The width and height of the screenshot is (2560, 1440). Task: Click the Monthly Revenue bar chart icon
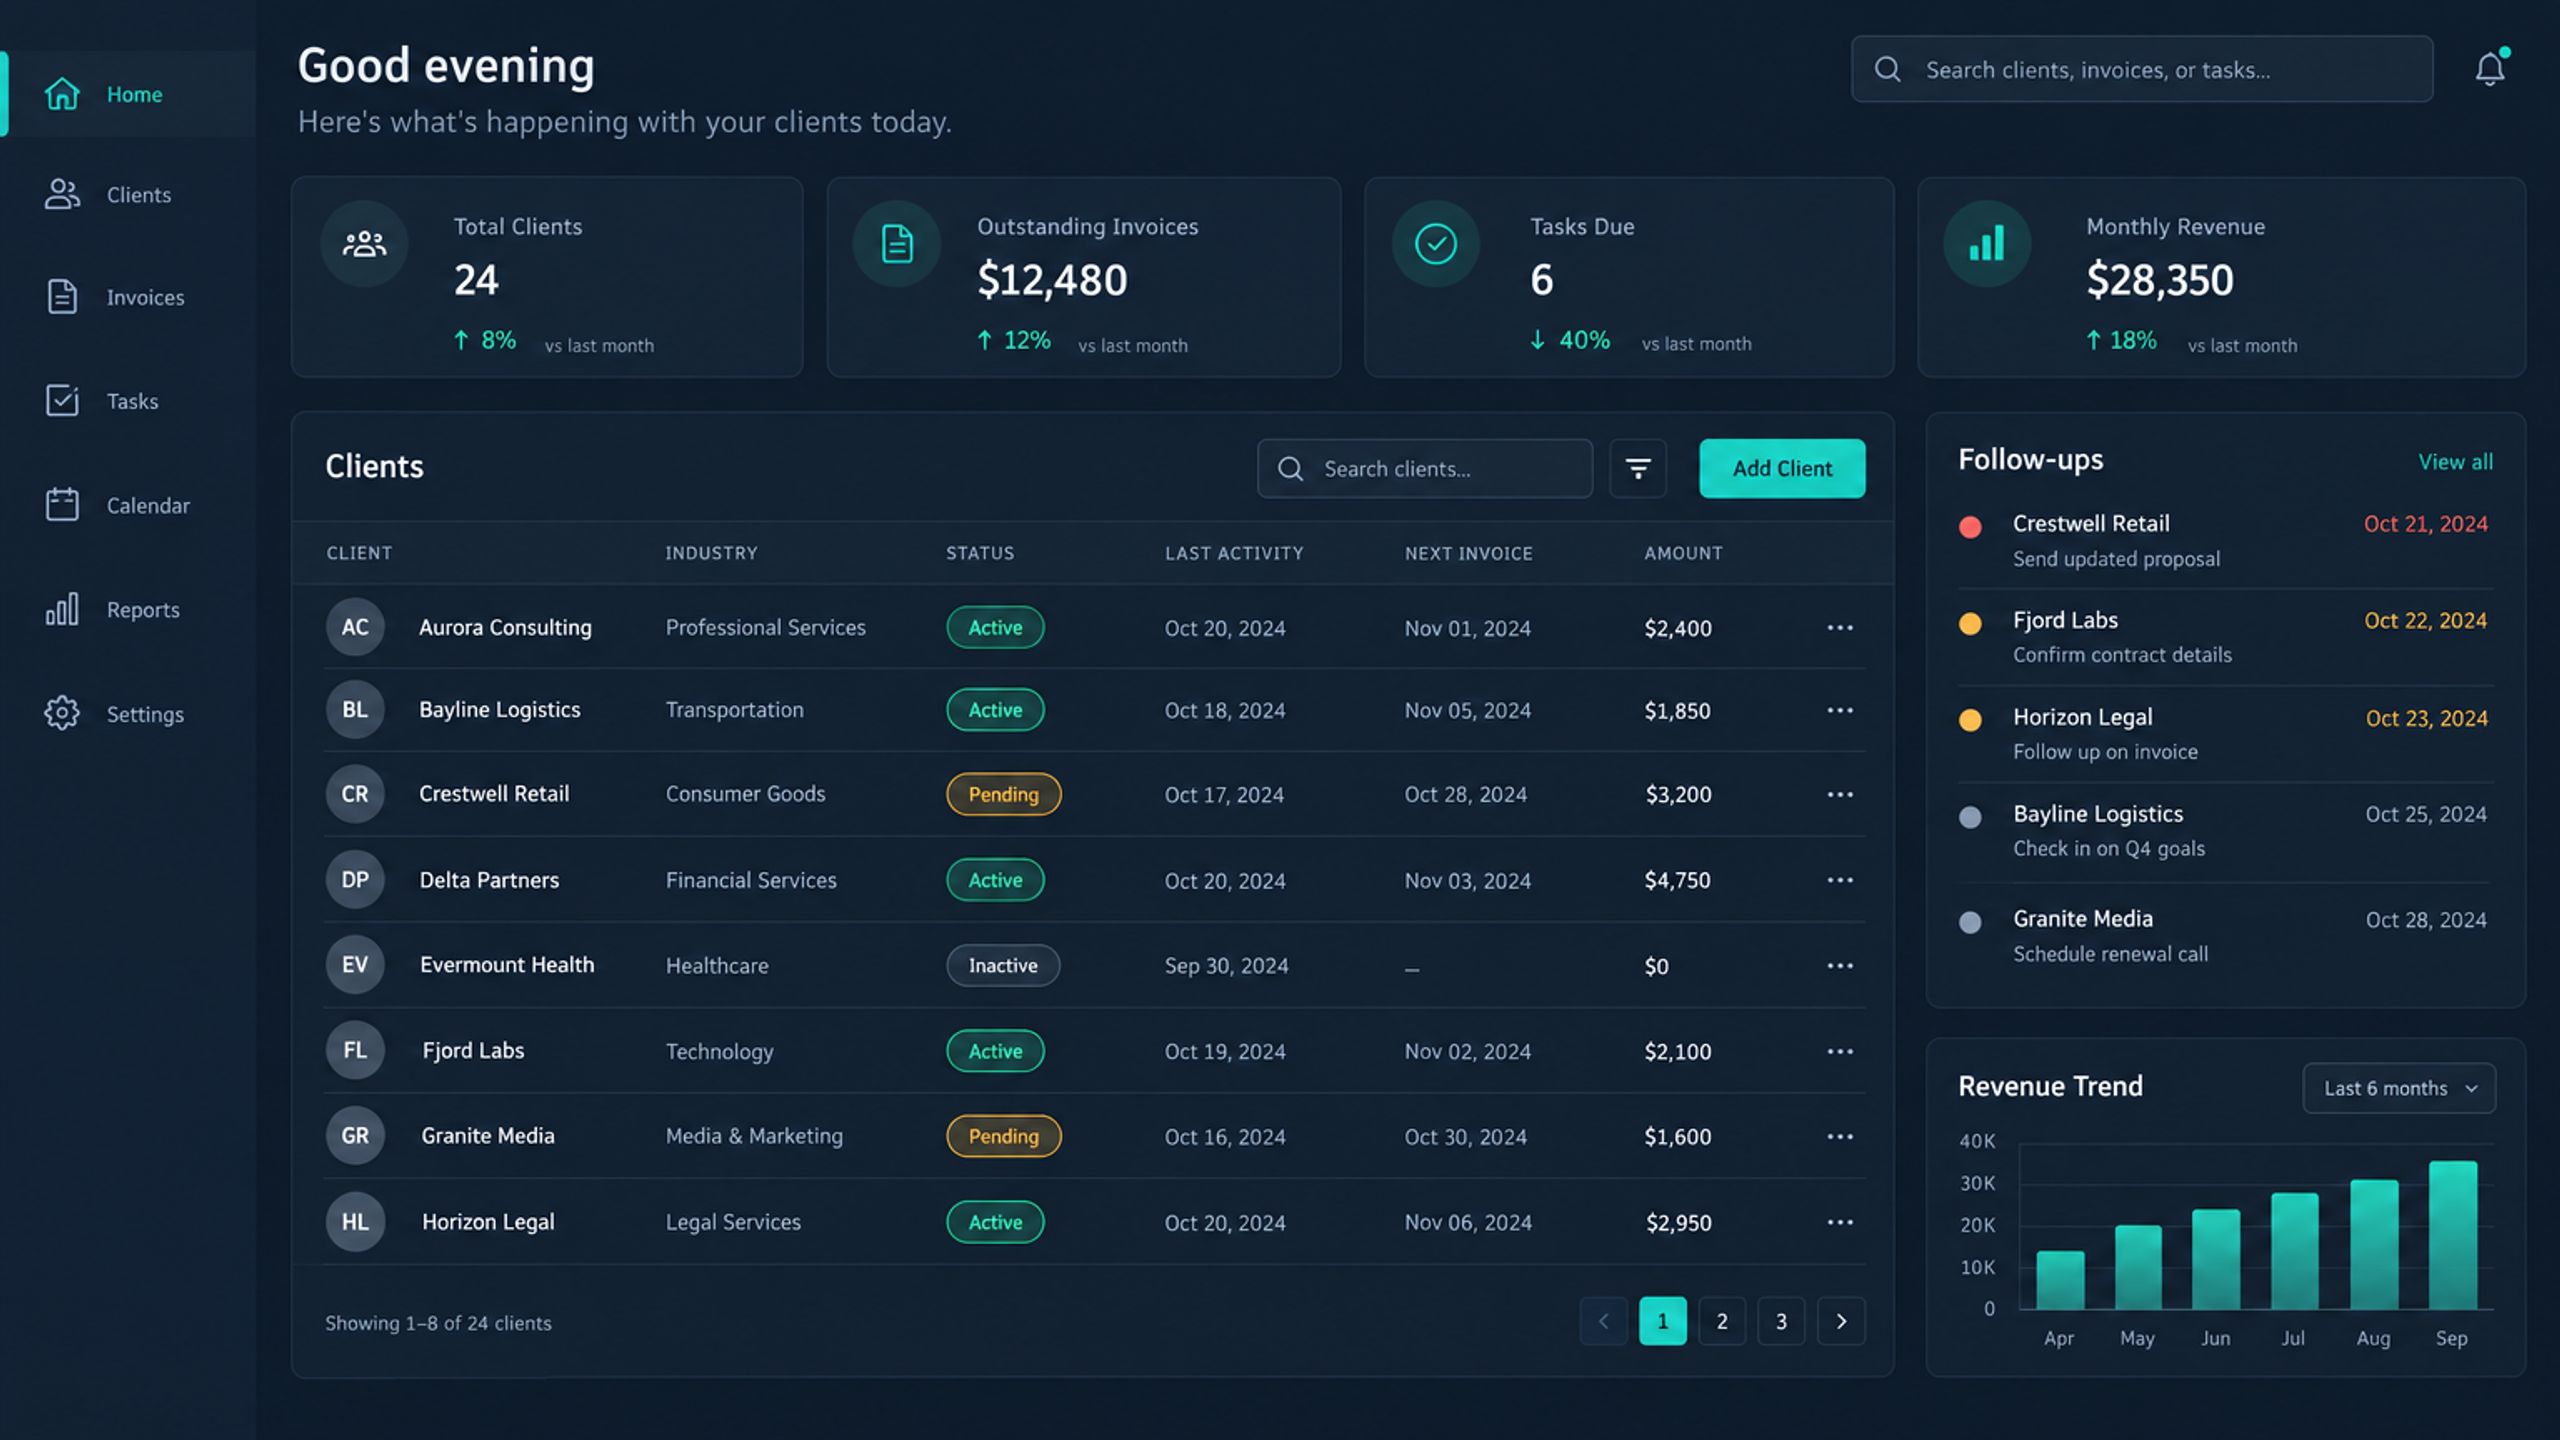[1987, 244]
